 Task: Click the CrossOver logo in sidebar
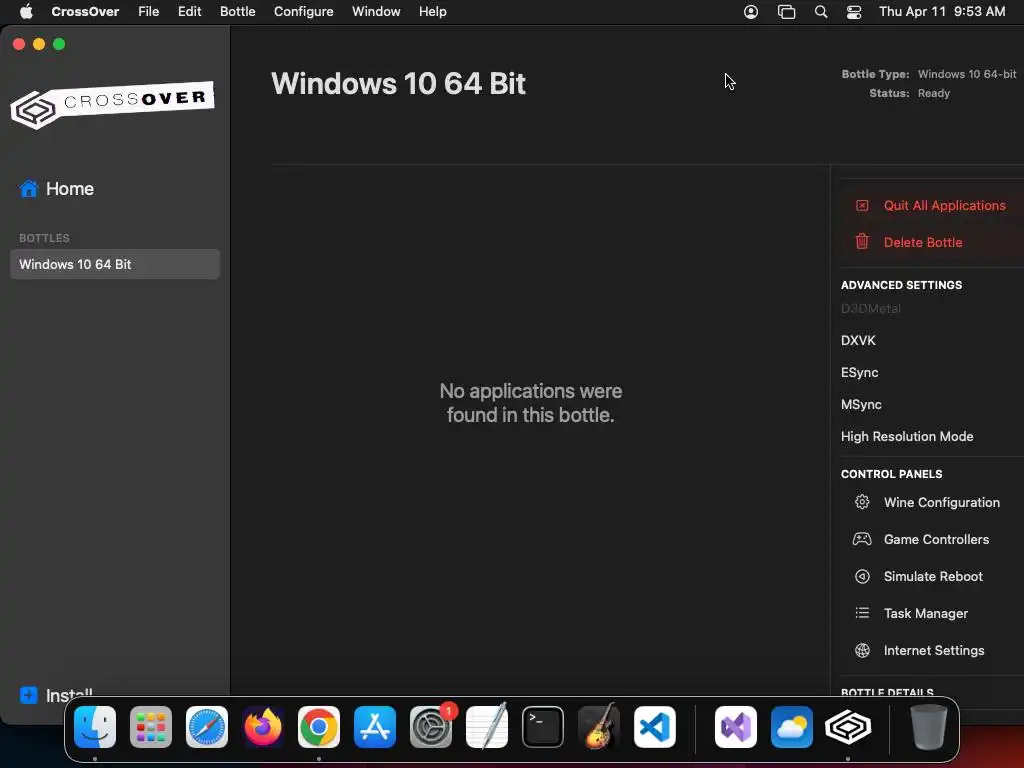[x=112, y=105]
